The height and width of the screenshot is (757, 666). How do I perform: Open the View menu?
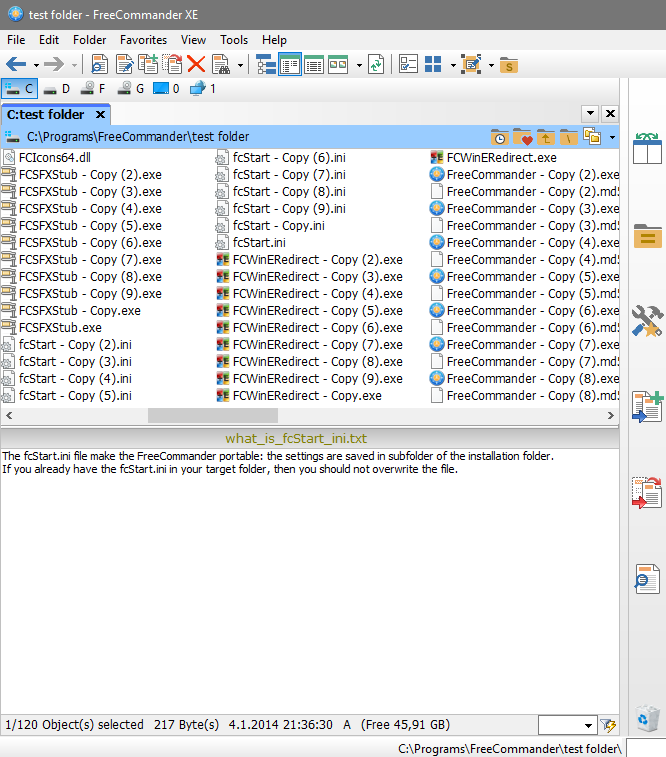pos(193,40)
